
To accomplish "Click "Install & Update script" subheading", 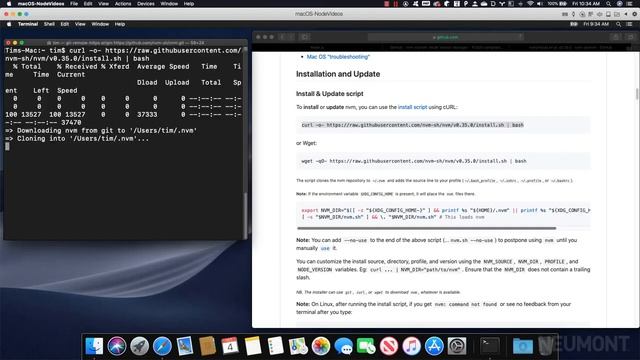I will (x=329, y=93).
